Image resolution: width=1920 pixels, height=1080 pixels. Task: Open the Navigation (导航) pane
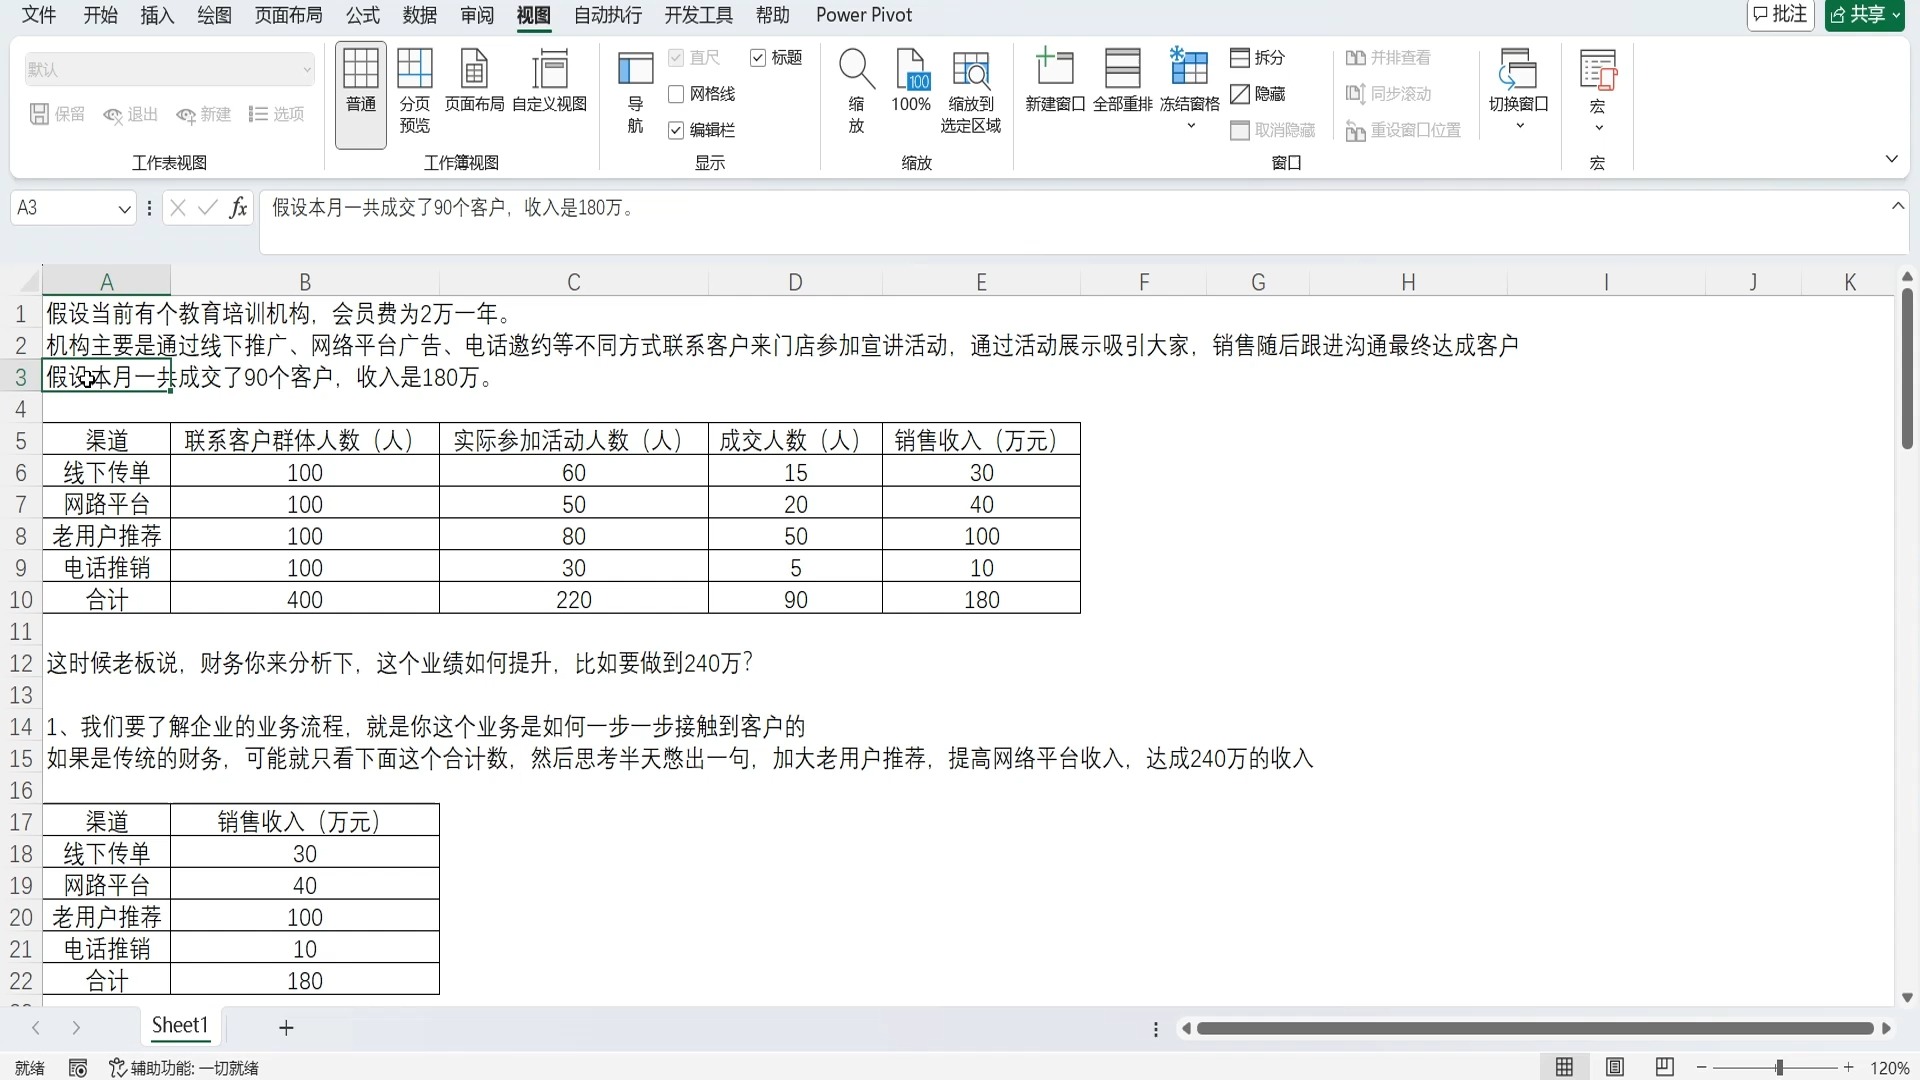pyautogui.click(x=635, y=92)
